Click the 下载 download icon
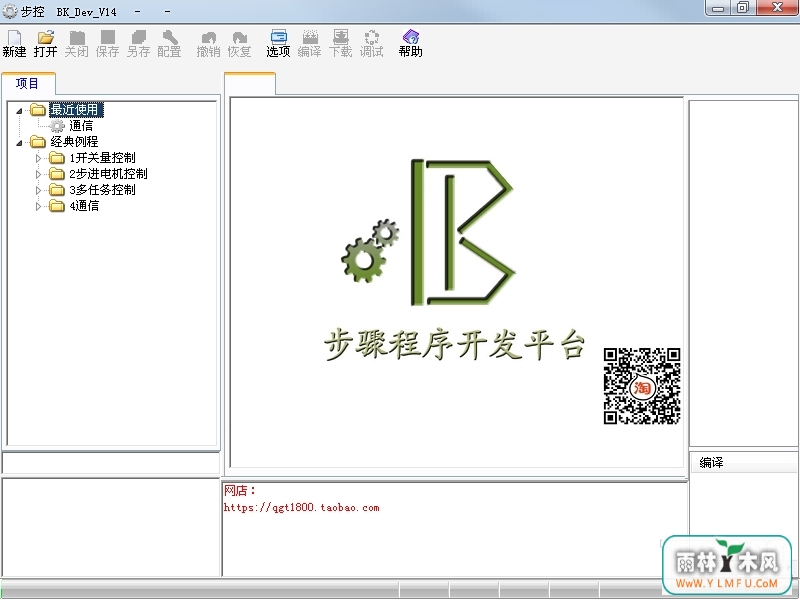Image resolution: width=800 pixels, height=600 pixels. coord(340,43)
